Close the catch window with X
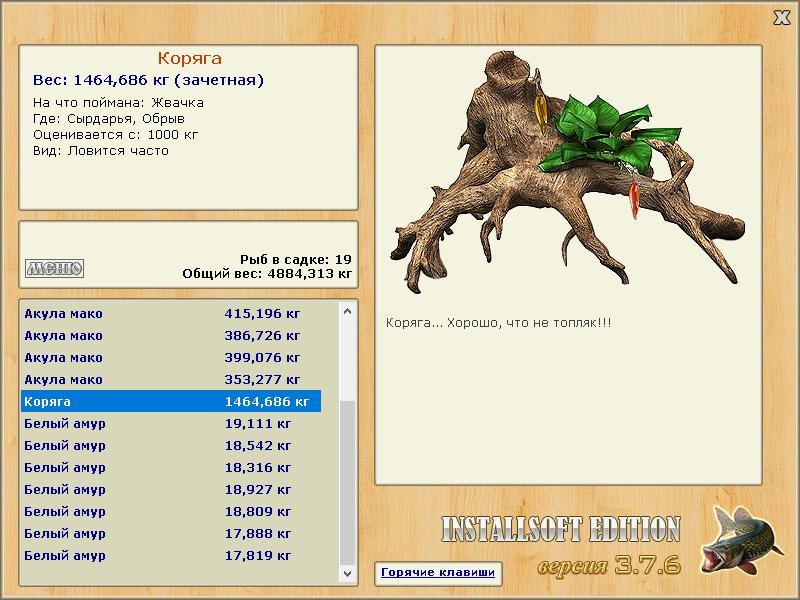 (782, 18)
